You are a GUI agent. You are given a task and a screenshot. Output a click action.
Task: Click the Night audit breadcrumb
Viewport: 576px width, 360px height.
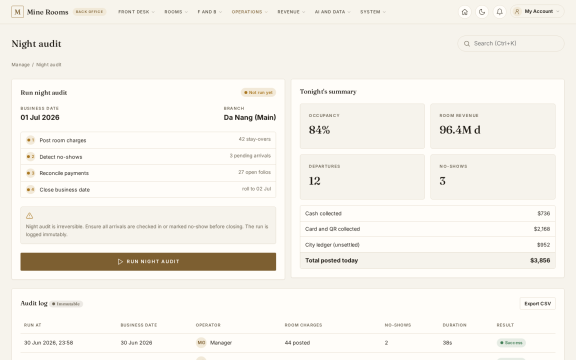pos(48,65)
